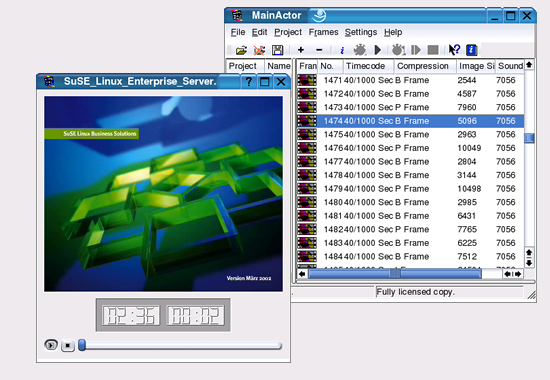This screenshot has width=550, height=380.
Task: Open the File menu
Action: click(238, 32)
